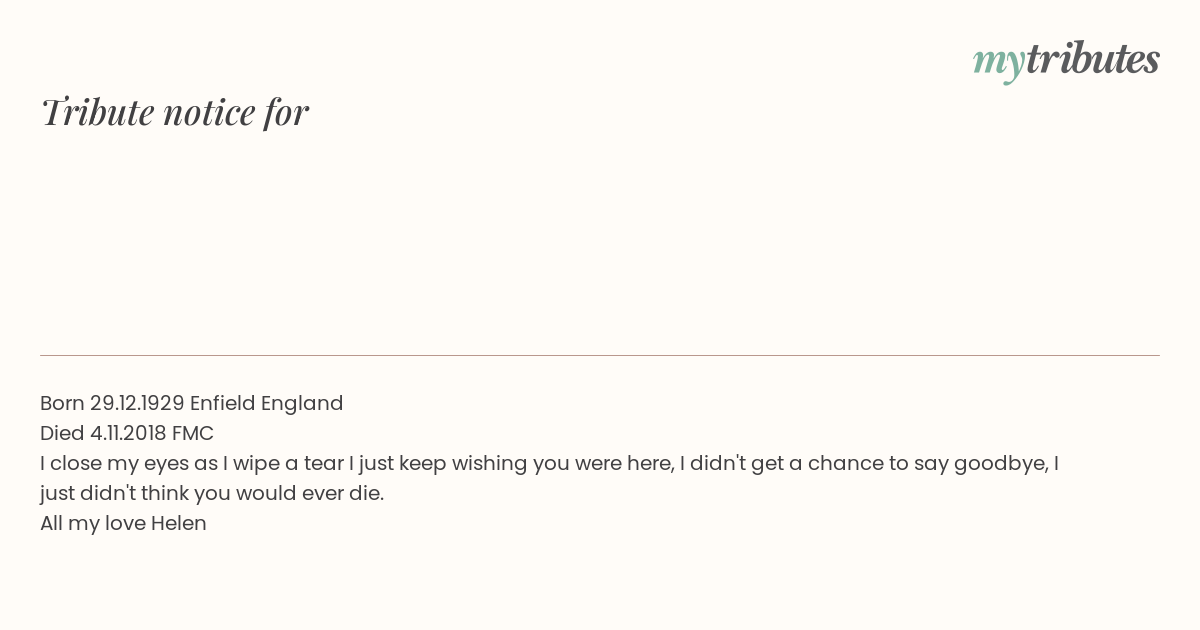Click the horizontal divider line
Image resolution: width=1200 pixels, height=630 pixels.
[600, 355]
